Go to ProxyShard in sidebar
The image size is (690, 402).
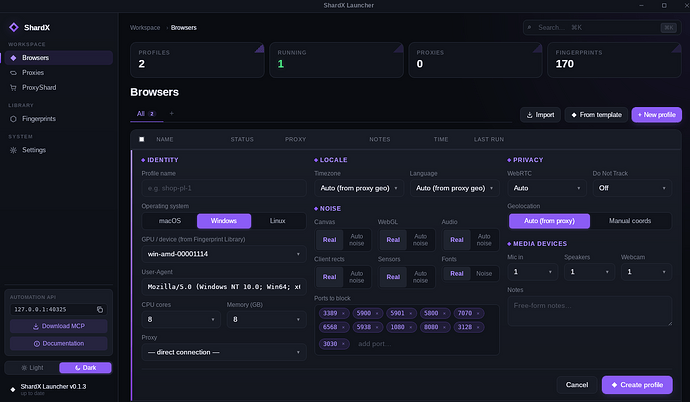58,88
